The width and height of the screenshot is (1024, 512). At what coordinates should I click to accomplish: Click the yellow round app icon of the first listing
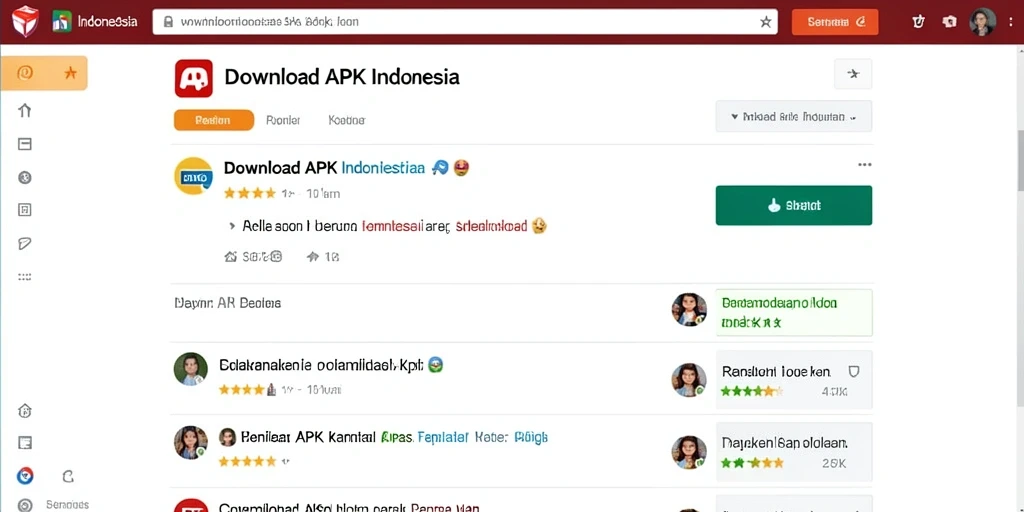pos(193,176)
